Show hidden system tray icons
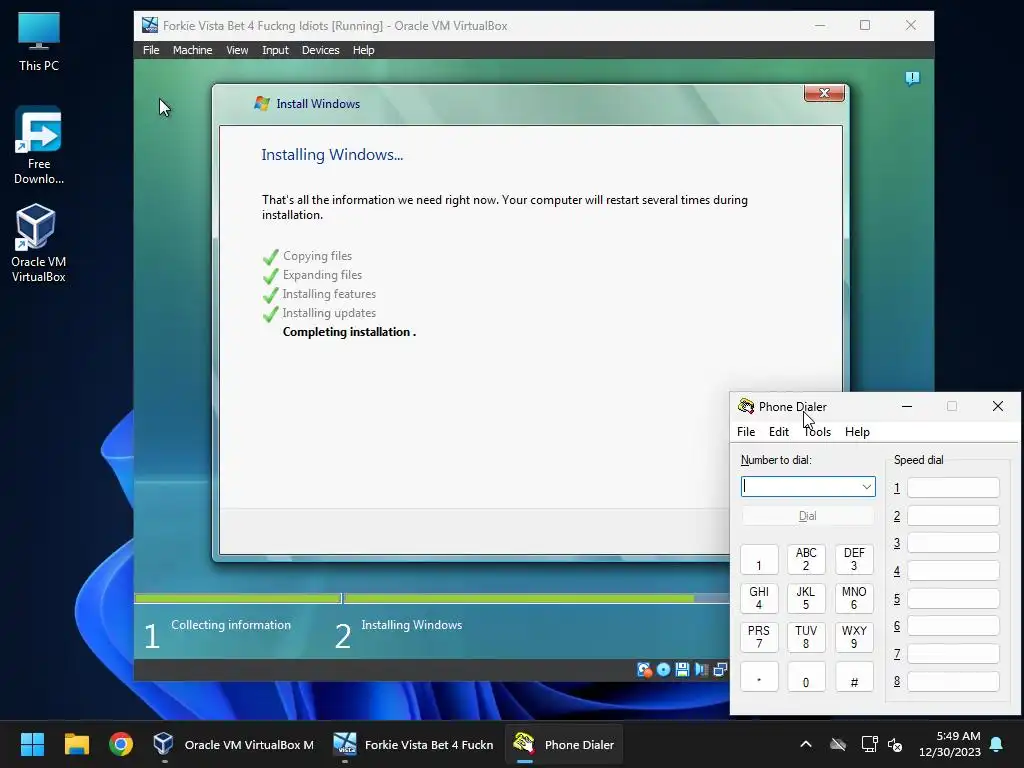The image size is (1024, 768). coord(806,744)
